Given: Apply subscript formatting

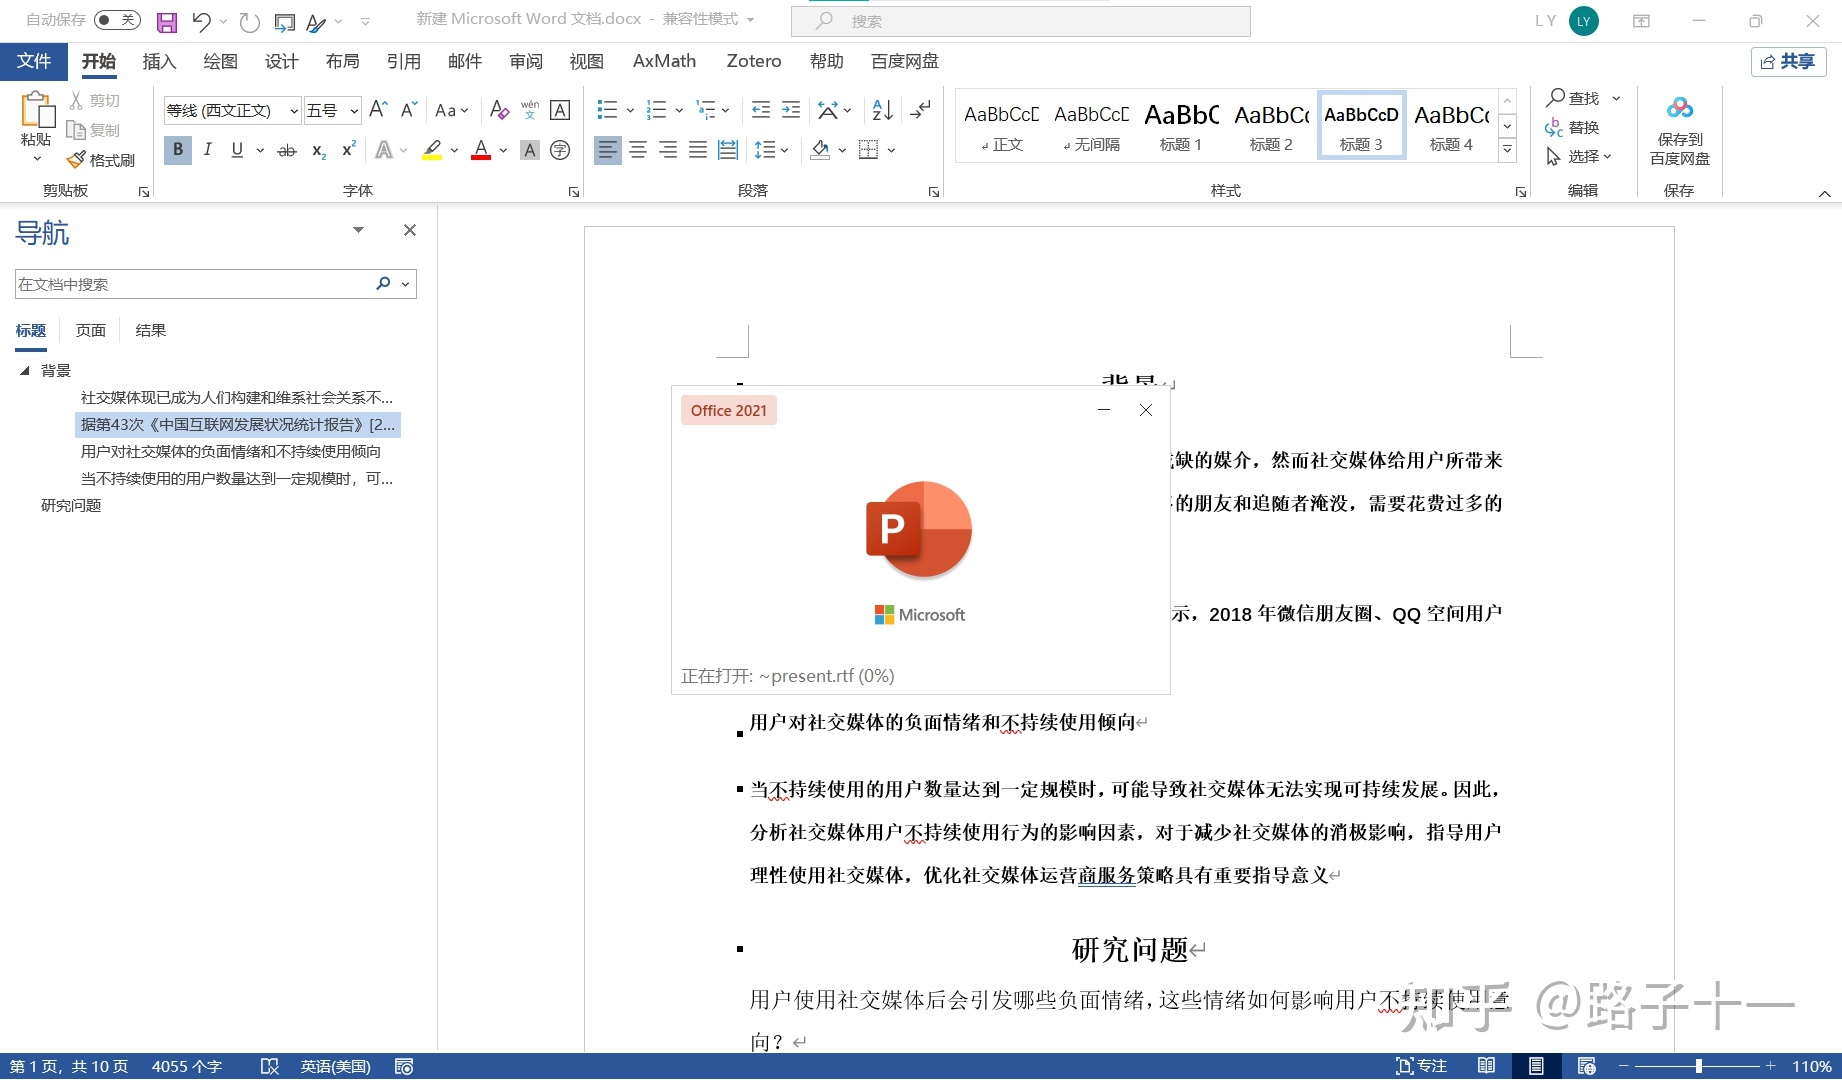Looking at the screenshot, I should 319,150.
